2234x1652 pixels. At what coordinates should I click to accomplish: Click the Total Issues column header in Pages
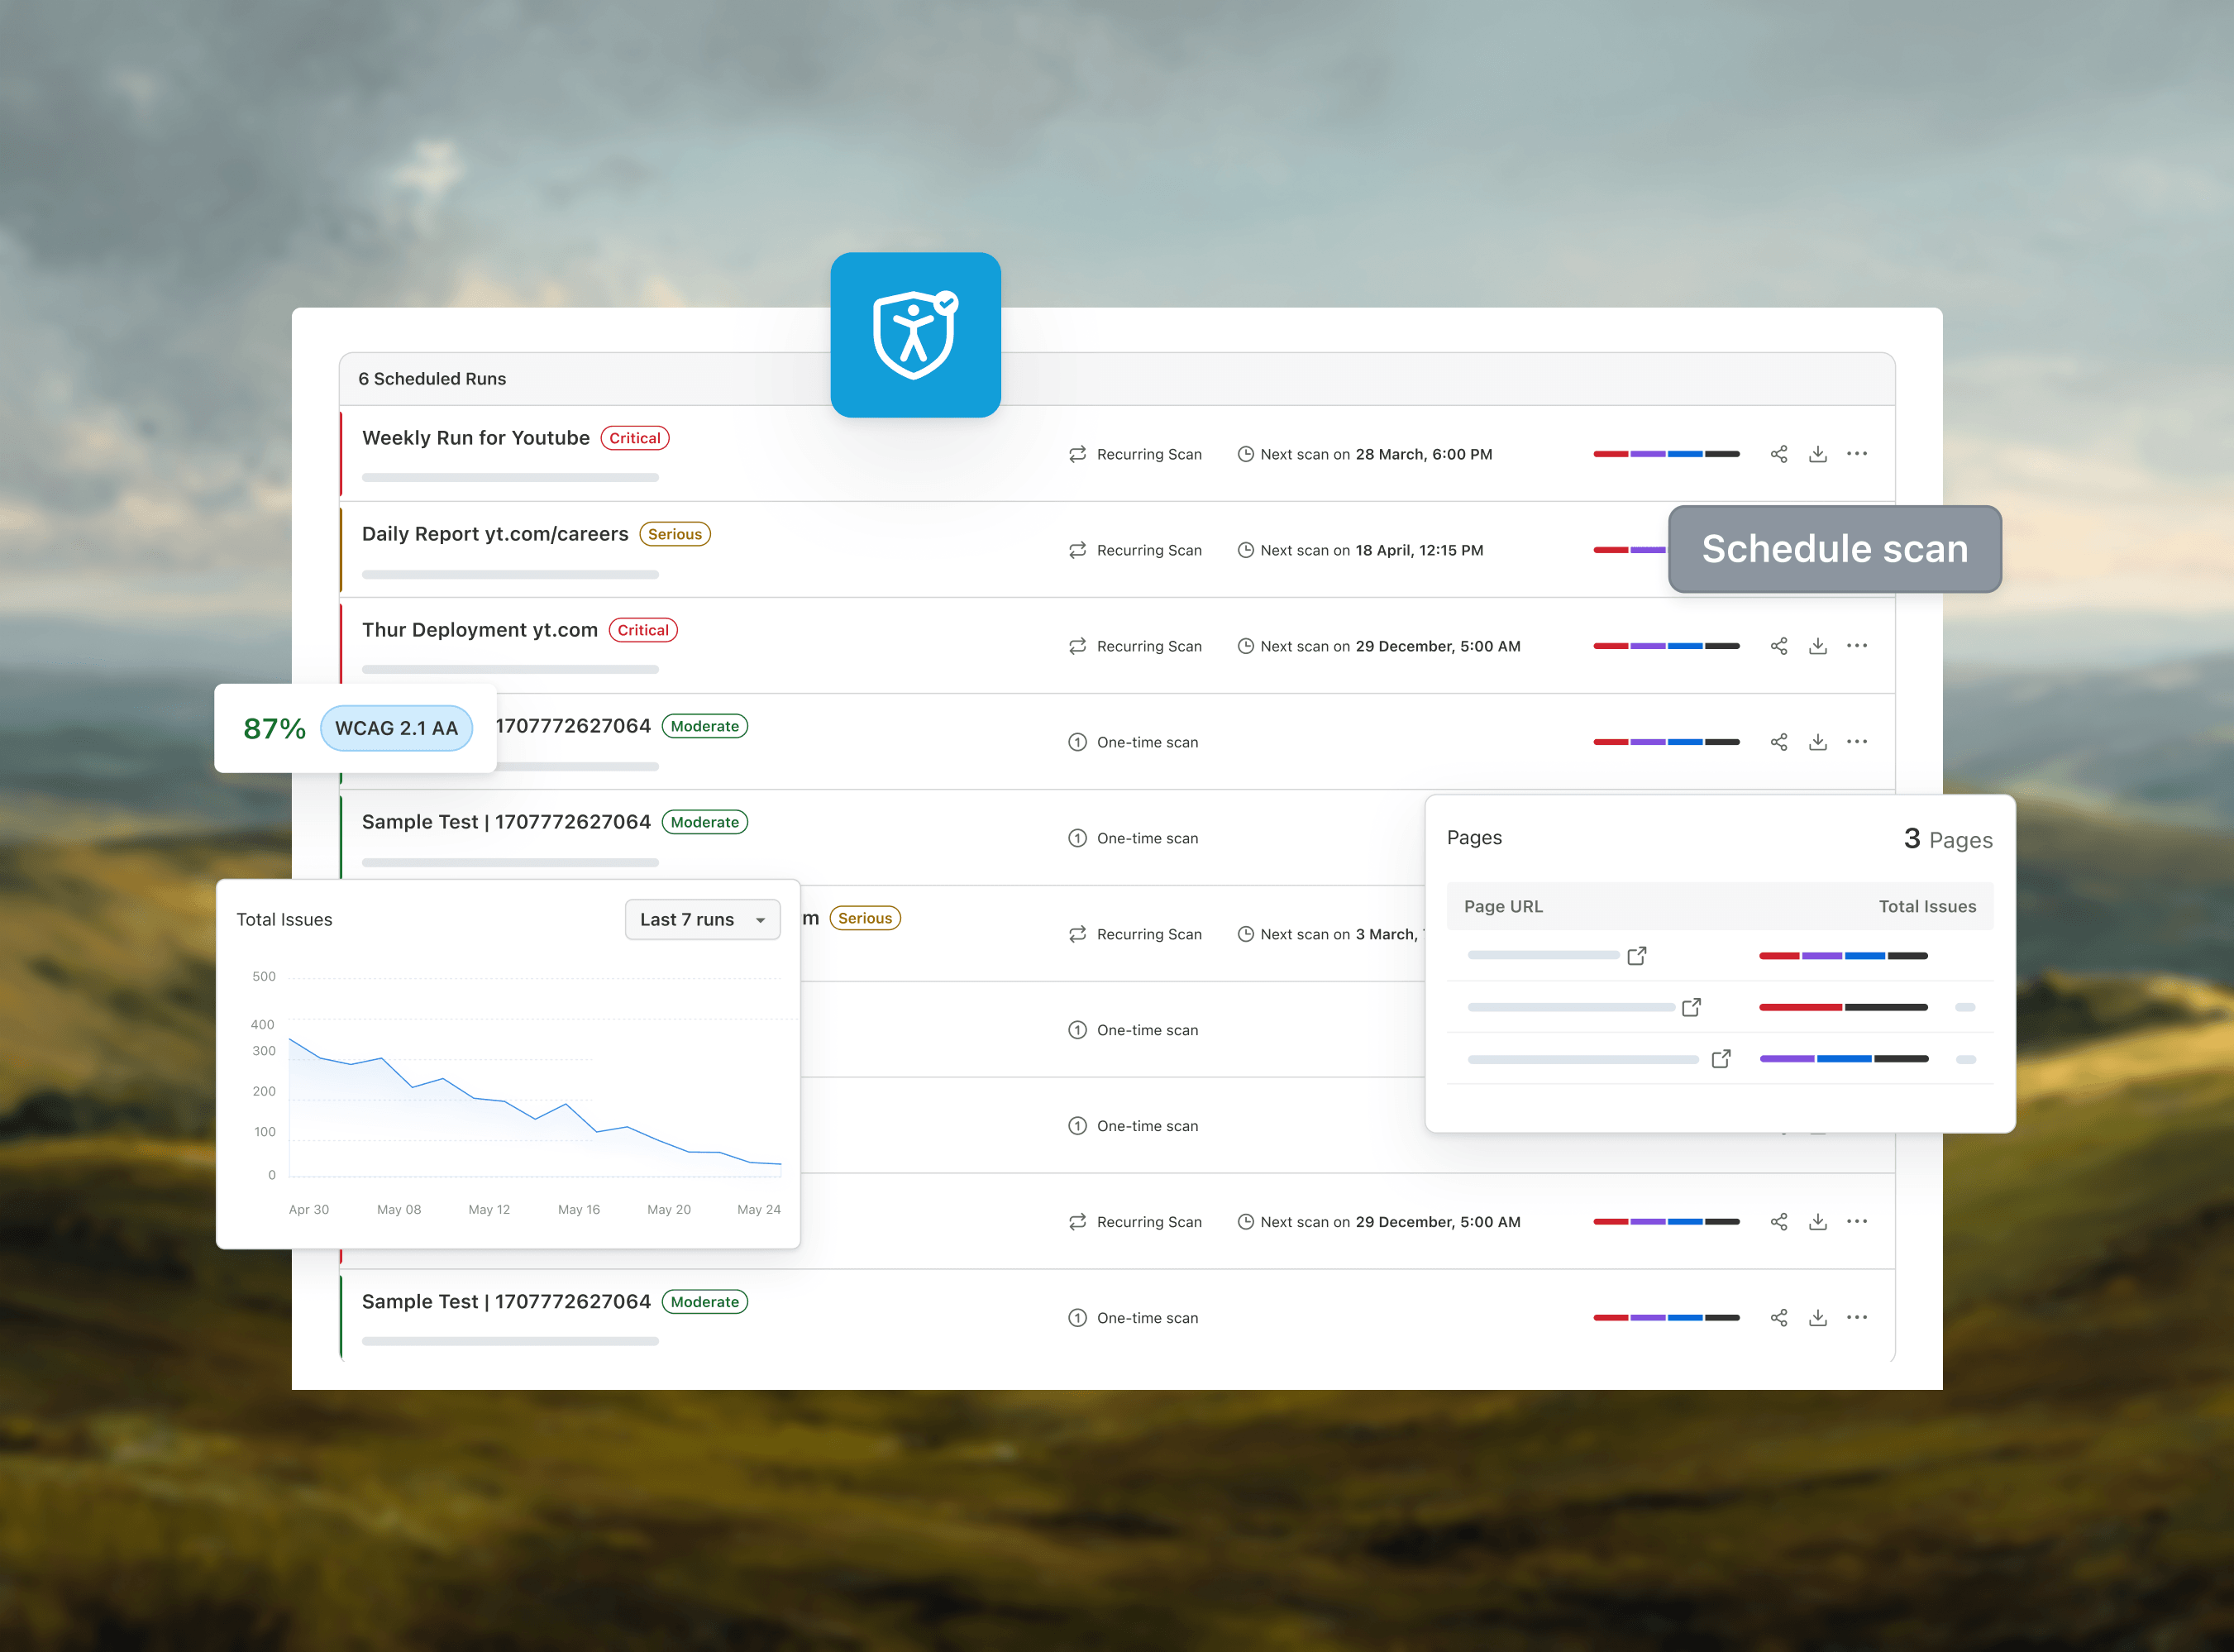click(x=1927, y=906)
